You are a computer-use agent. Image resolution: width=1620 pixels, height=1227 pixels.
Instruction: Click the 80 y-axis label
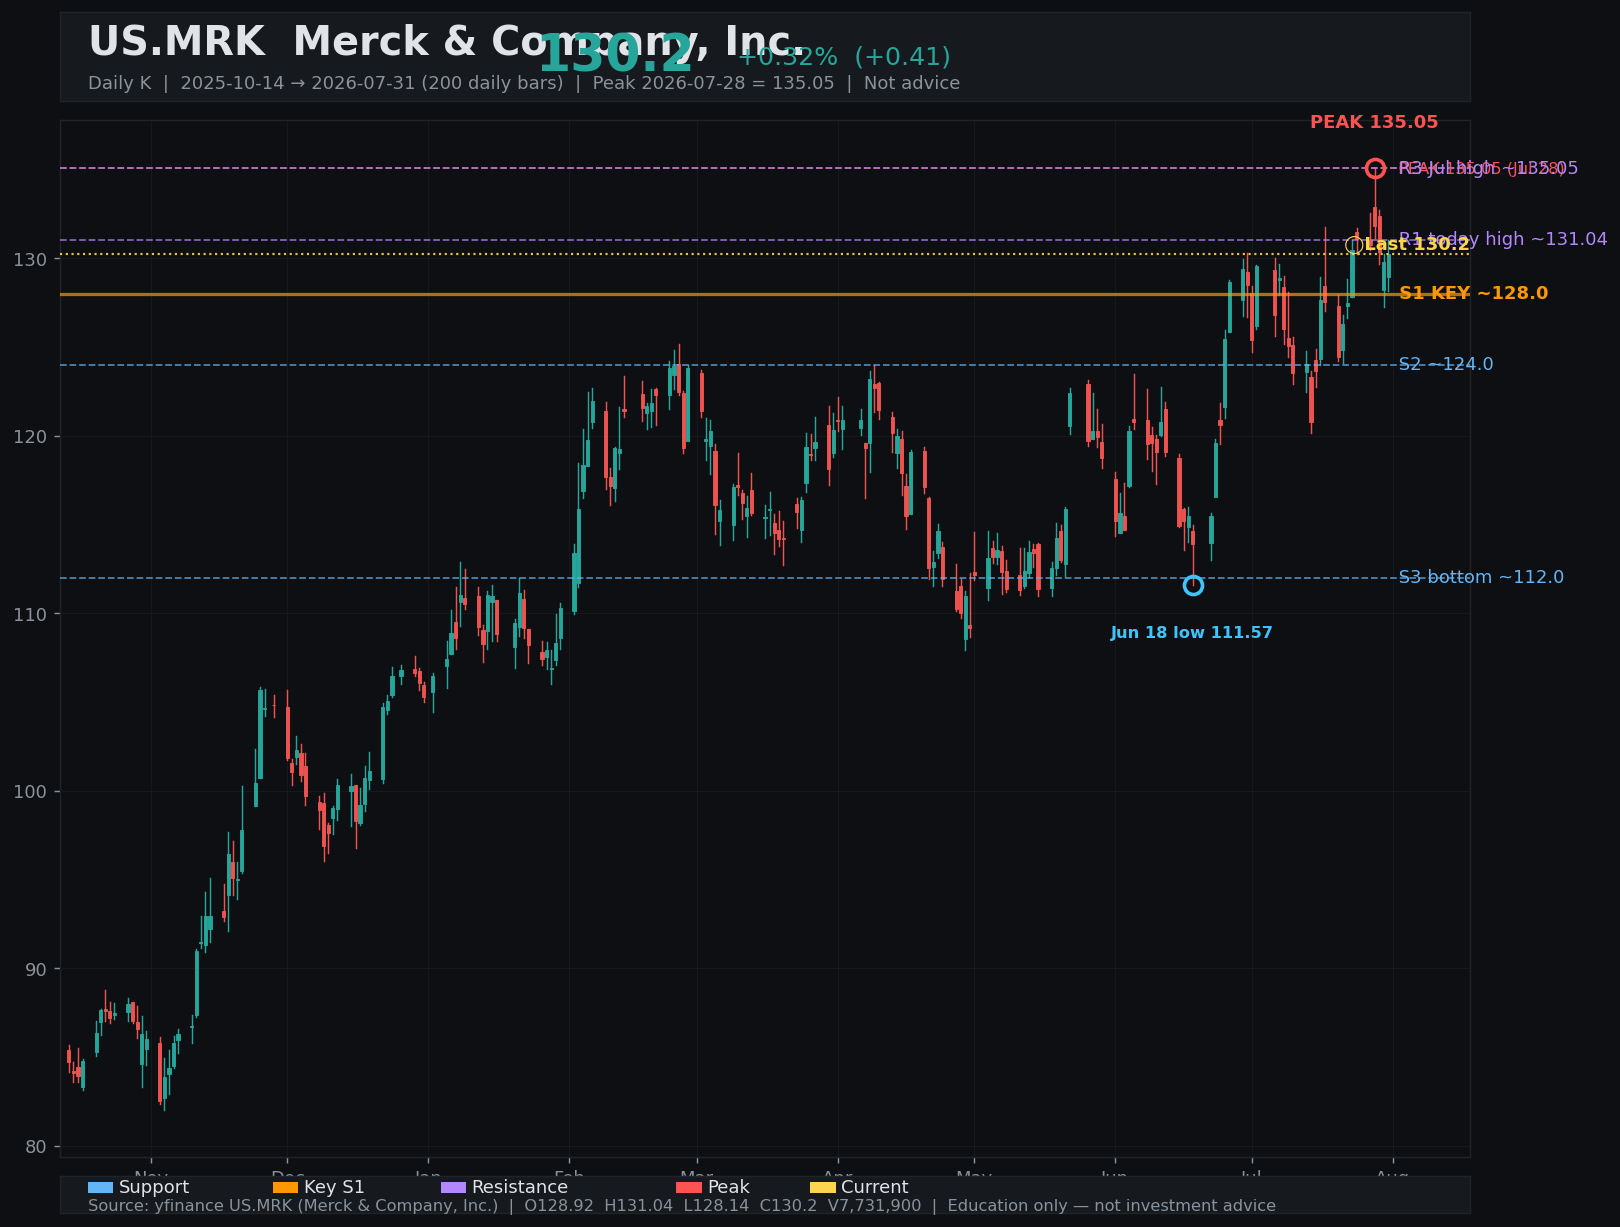(36, 1147)
